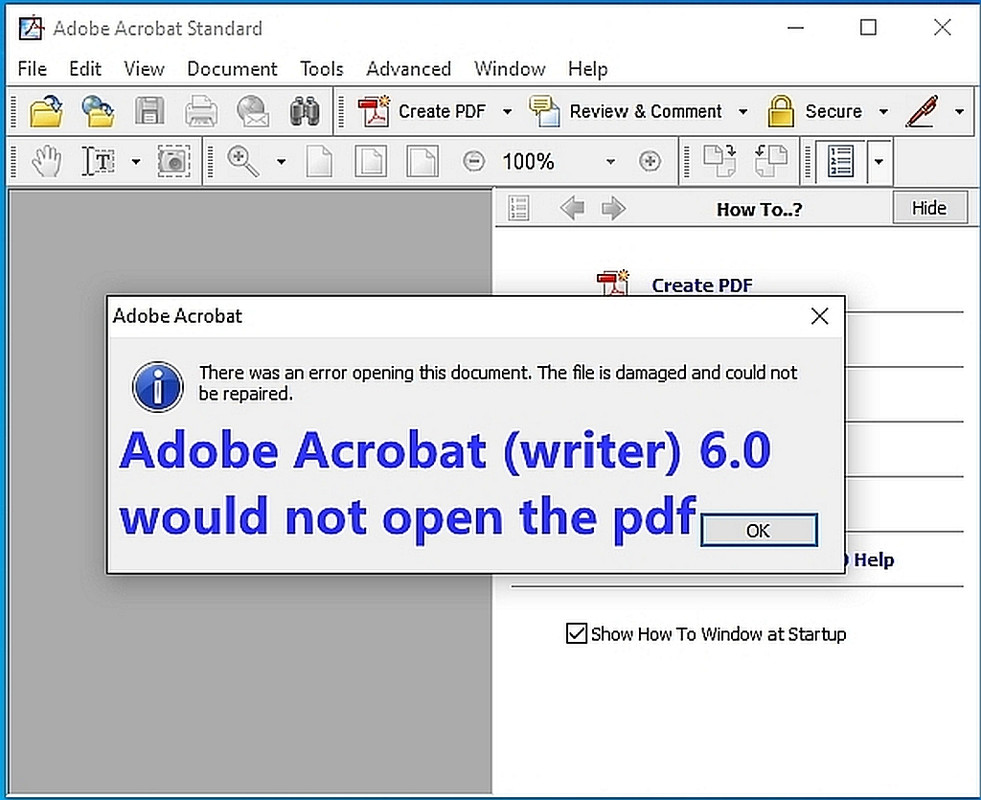
Task: Select the Zoom In magnifier tool
Action: pos(243,161)
